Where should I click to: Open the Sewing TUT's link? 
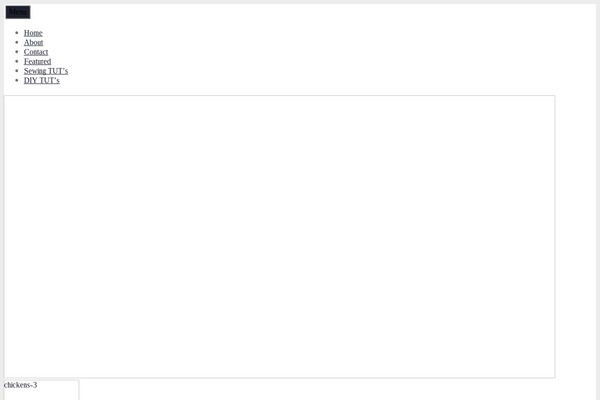click(46, 71)
